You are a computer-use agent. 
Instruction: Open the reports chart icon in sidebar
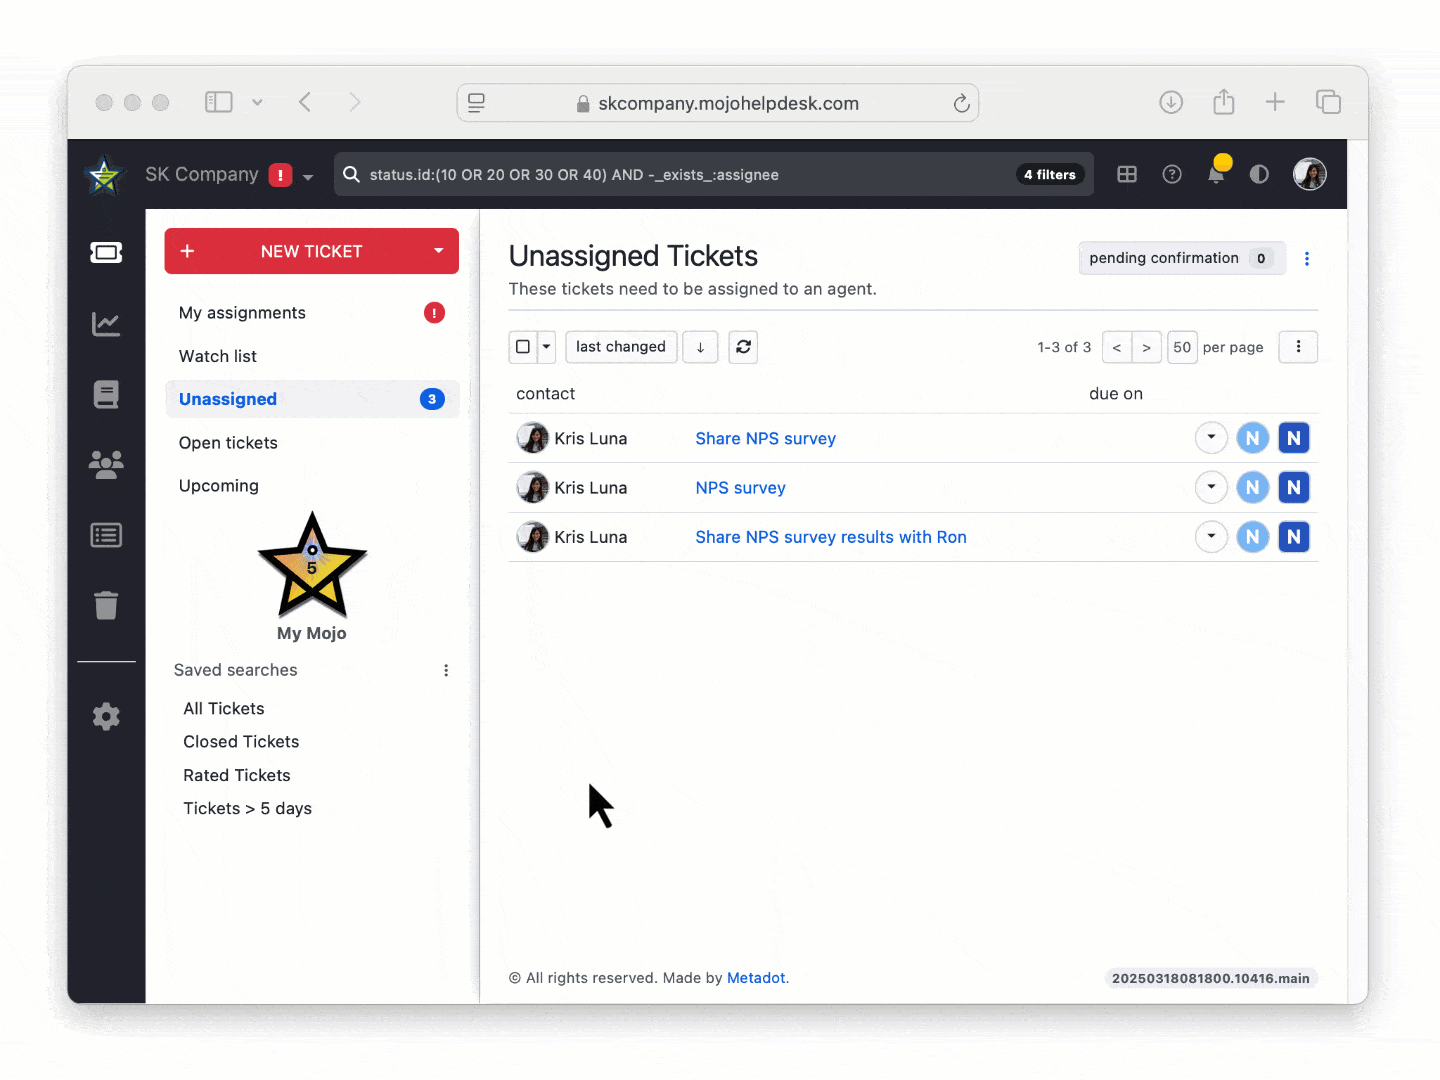pyautogui.click(x=106, y=324)
